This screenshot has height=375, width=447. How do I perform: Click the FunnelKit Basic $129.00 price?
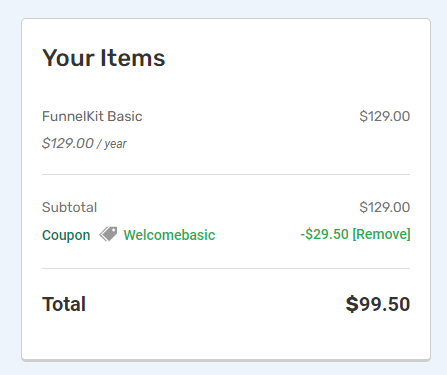385,116
